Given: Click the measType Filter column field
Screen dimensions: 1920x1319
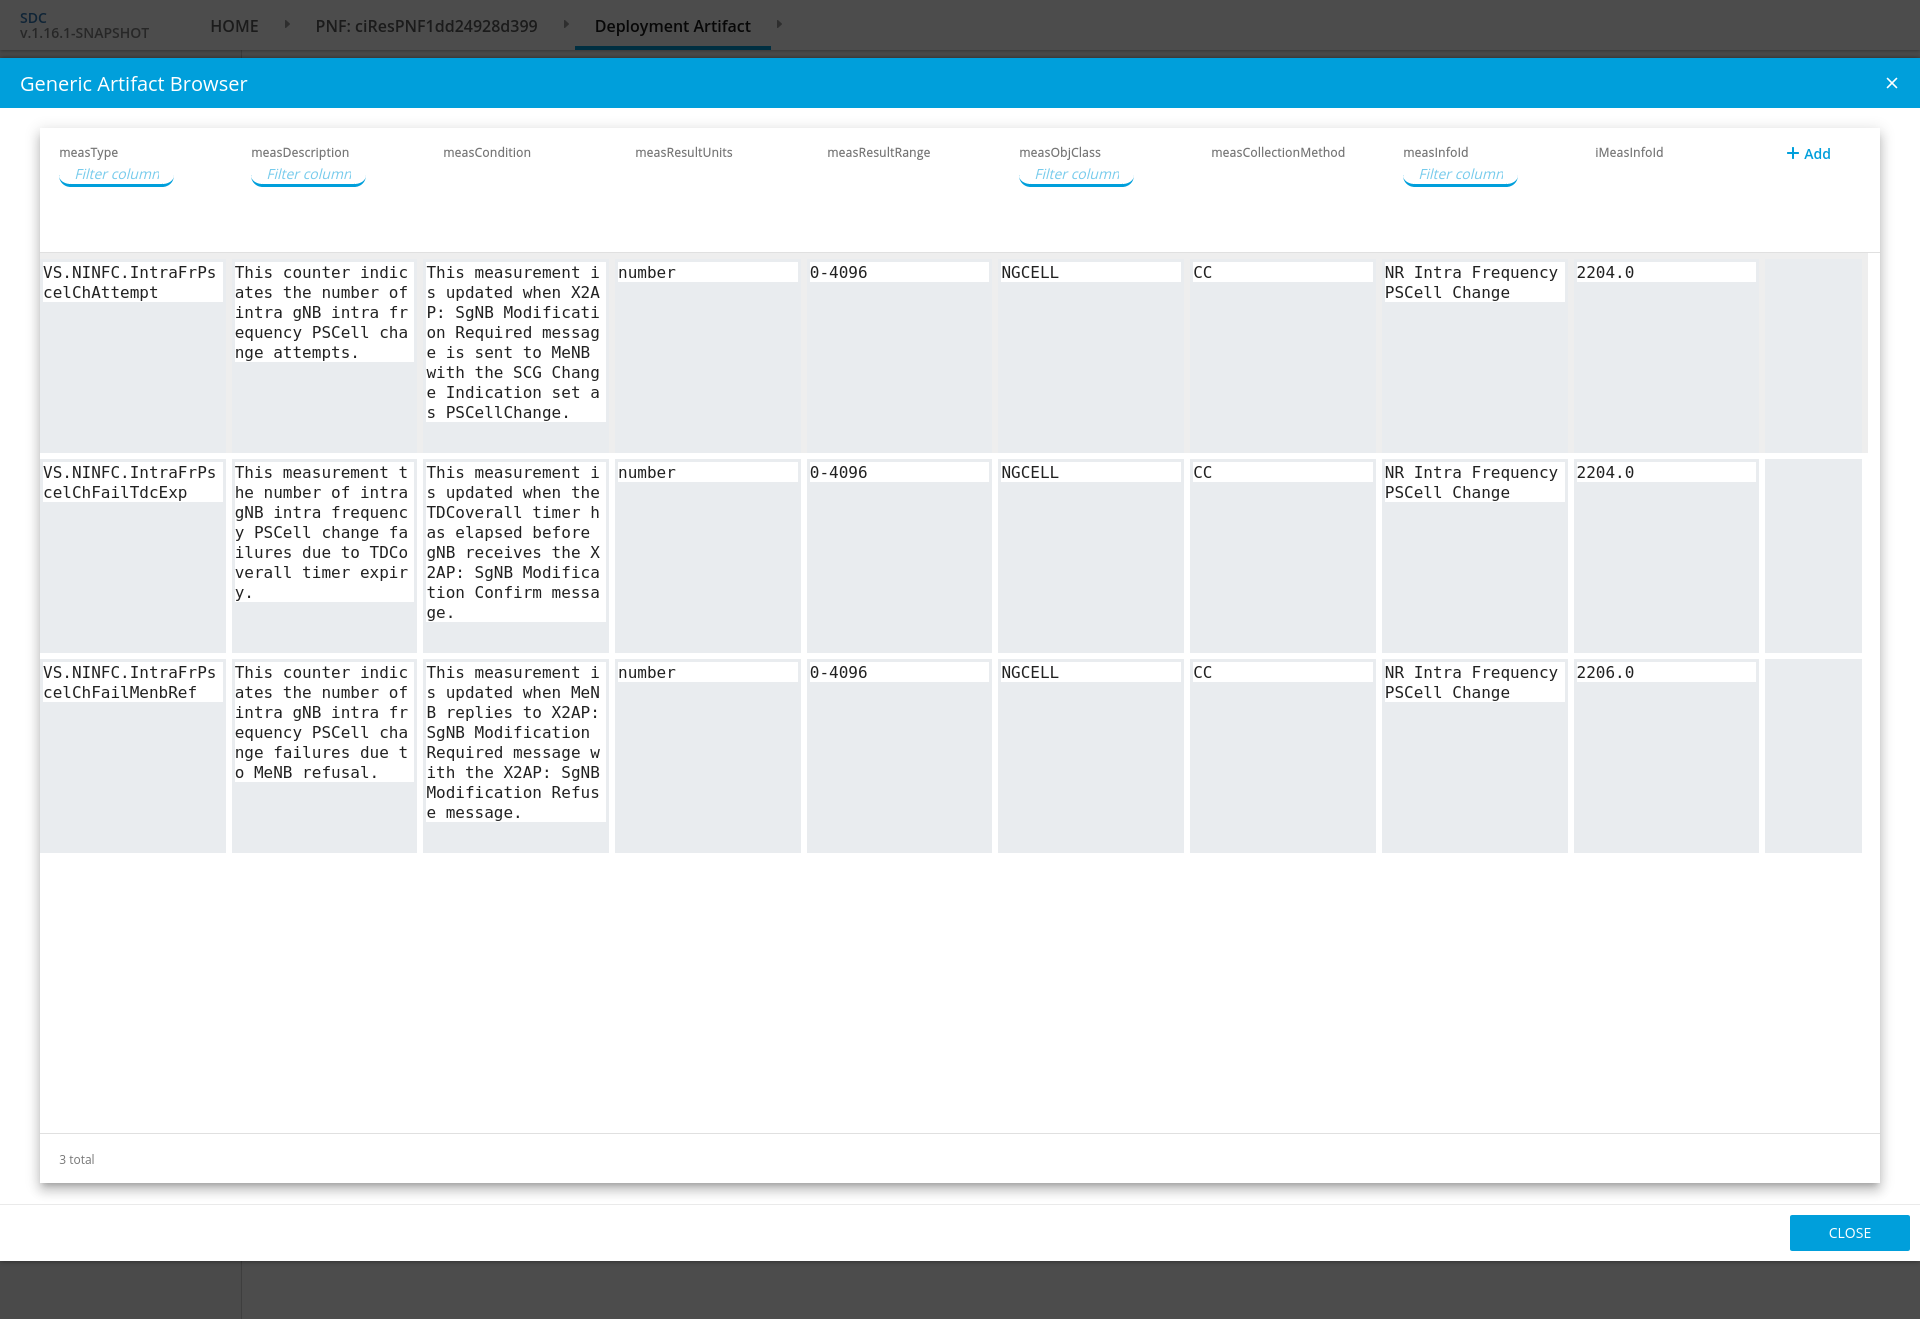Looking at the screenshot, I should 117,174.
